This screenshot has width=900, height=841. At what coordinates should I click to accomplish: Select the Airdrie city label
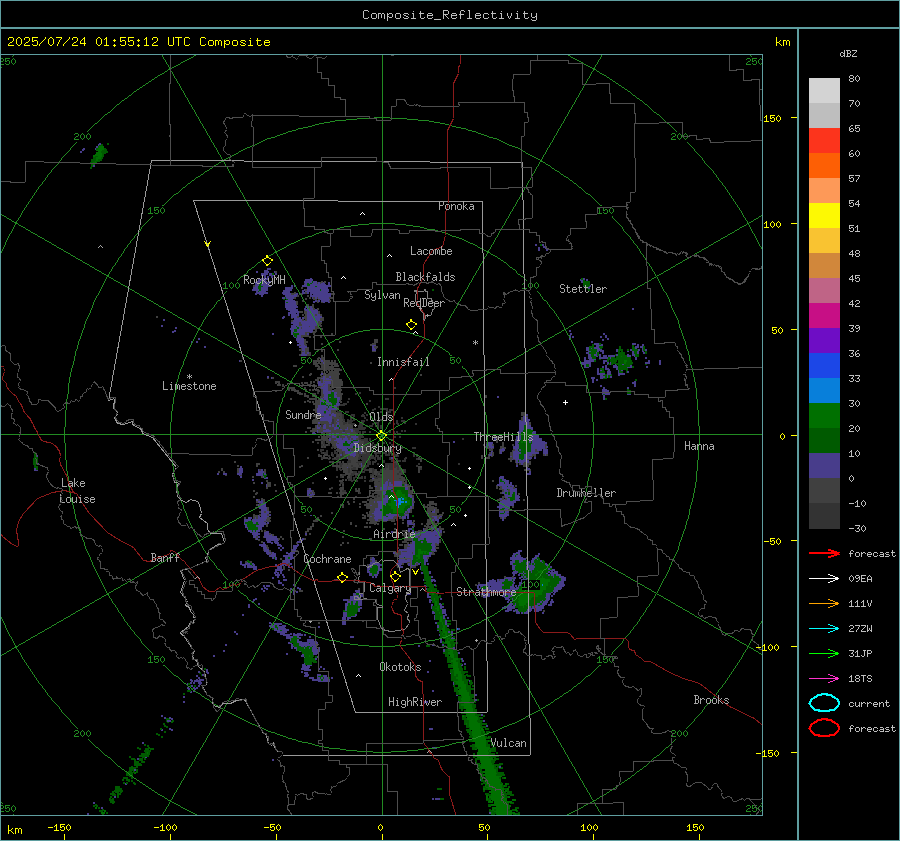pos(394,534)
